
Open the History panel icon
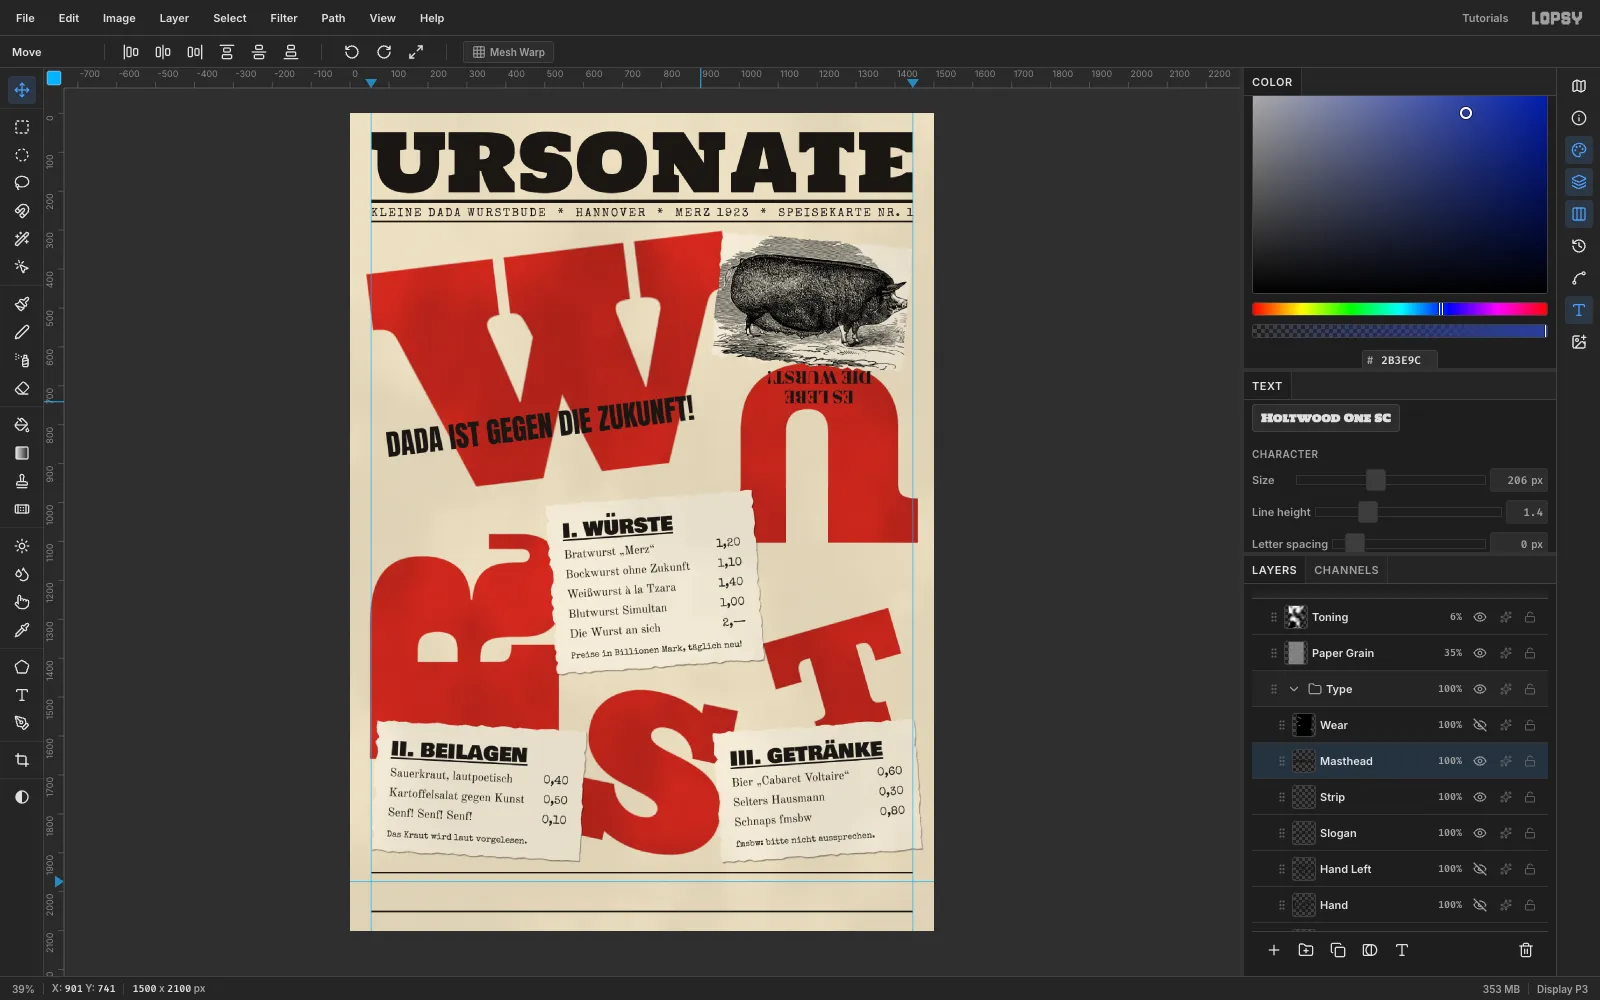point(1579,246)
